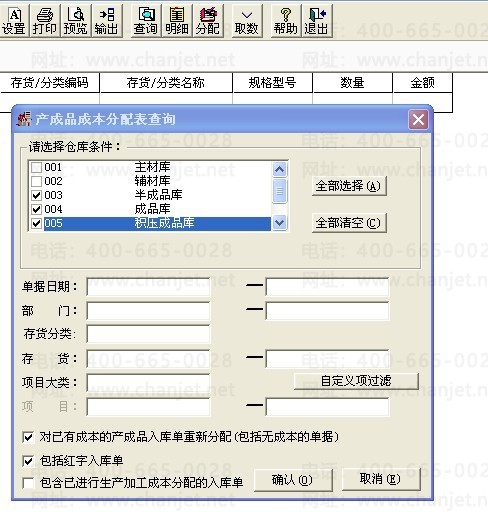Click the 打印 print toolbar icon
The height and width of the screenshot is (512, 488).
coord(45,21)
